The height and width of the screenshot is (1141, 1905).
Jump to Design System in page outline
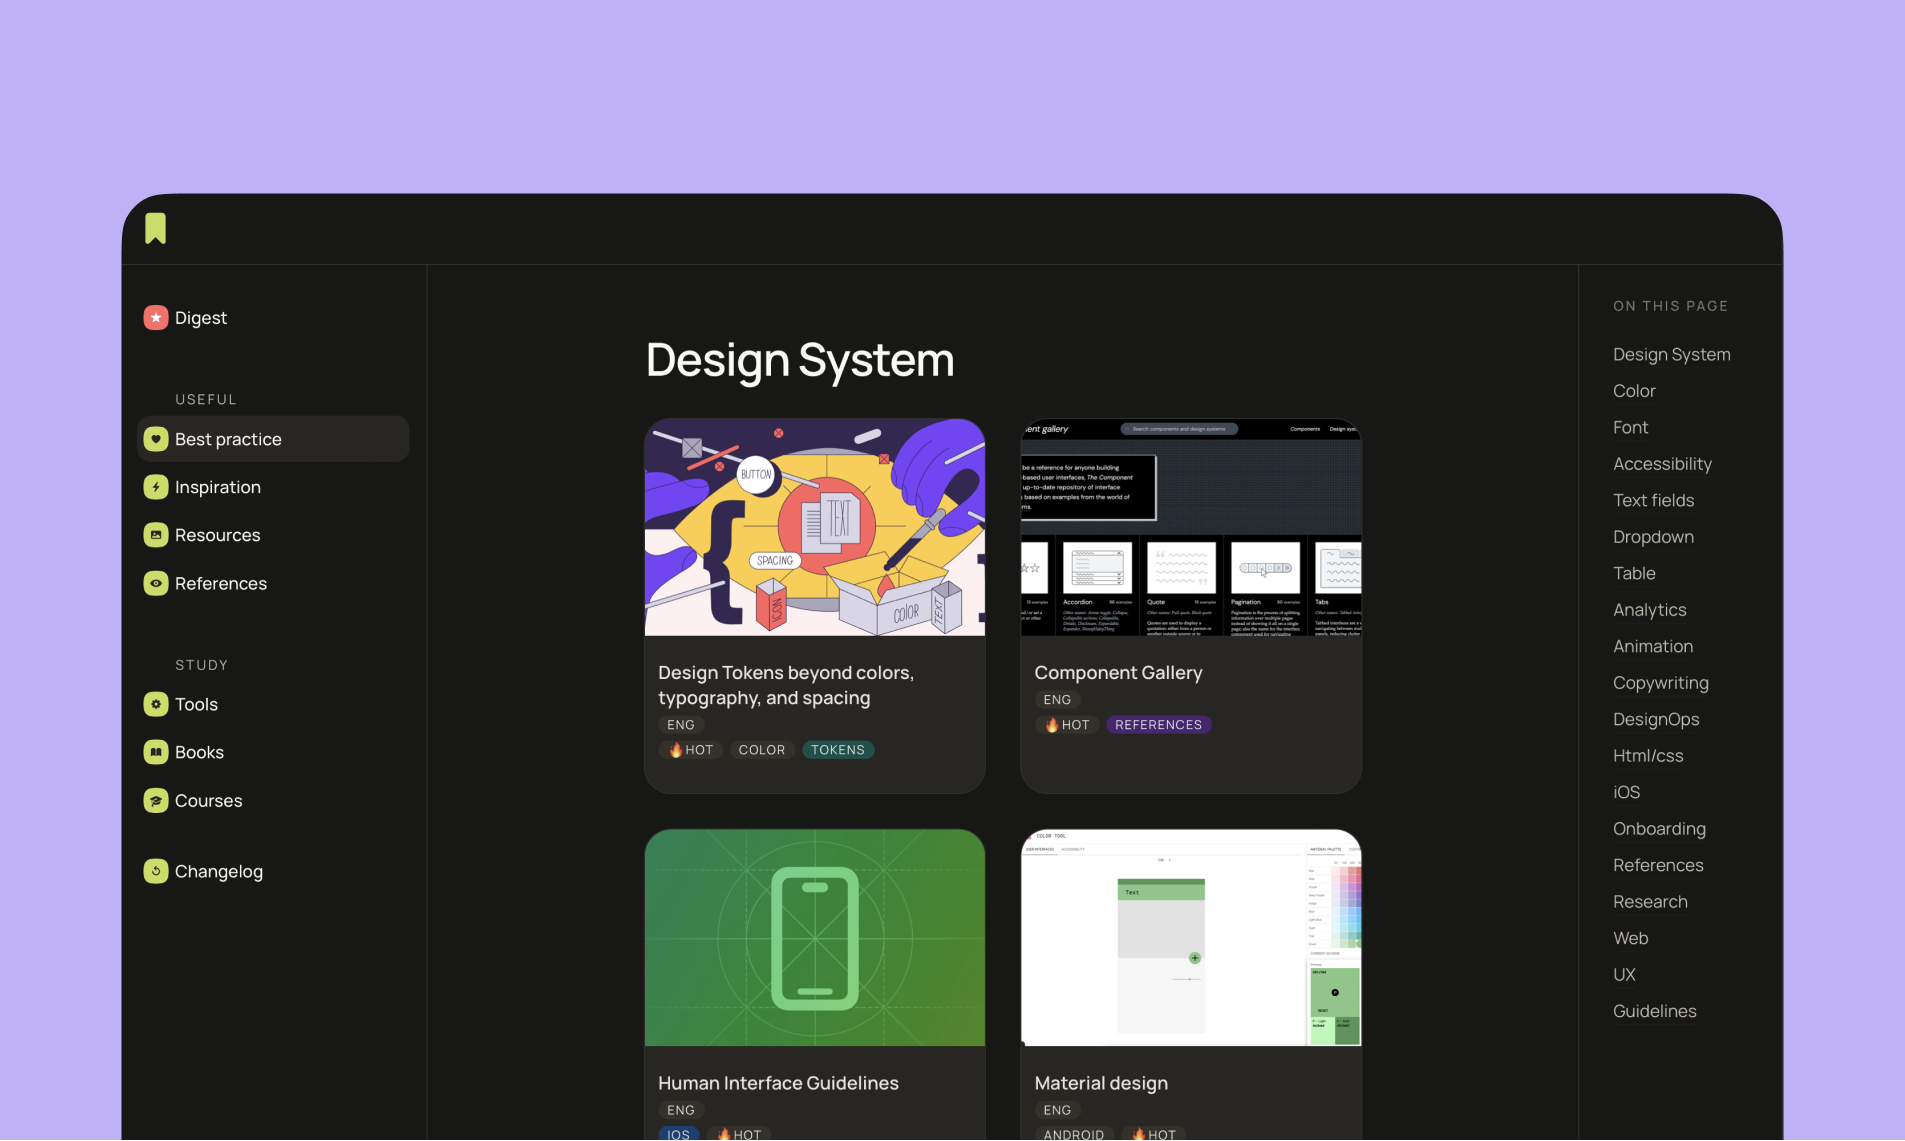[1671, 354]
